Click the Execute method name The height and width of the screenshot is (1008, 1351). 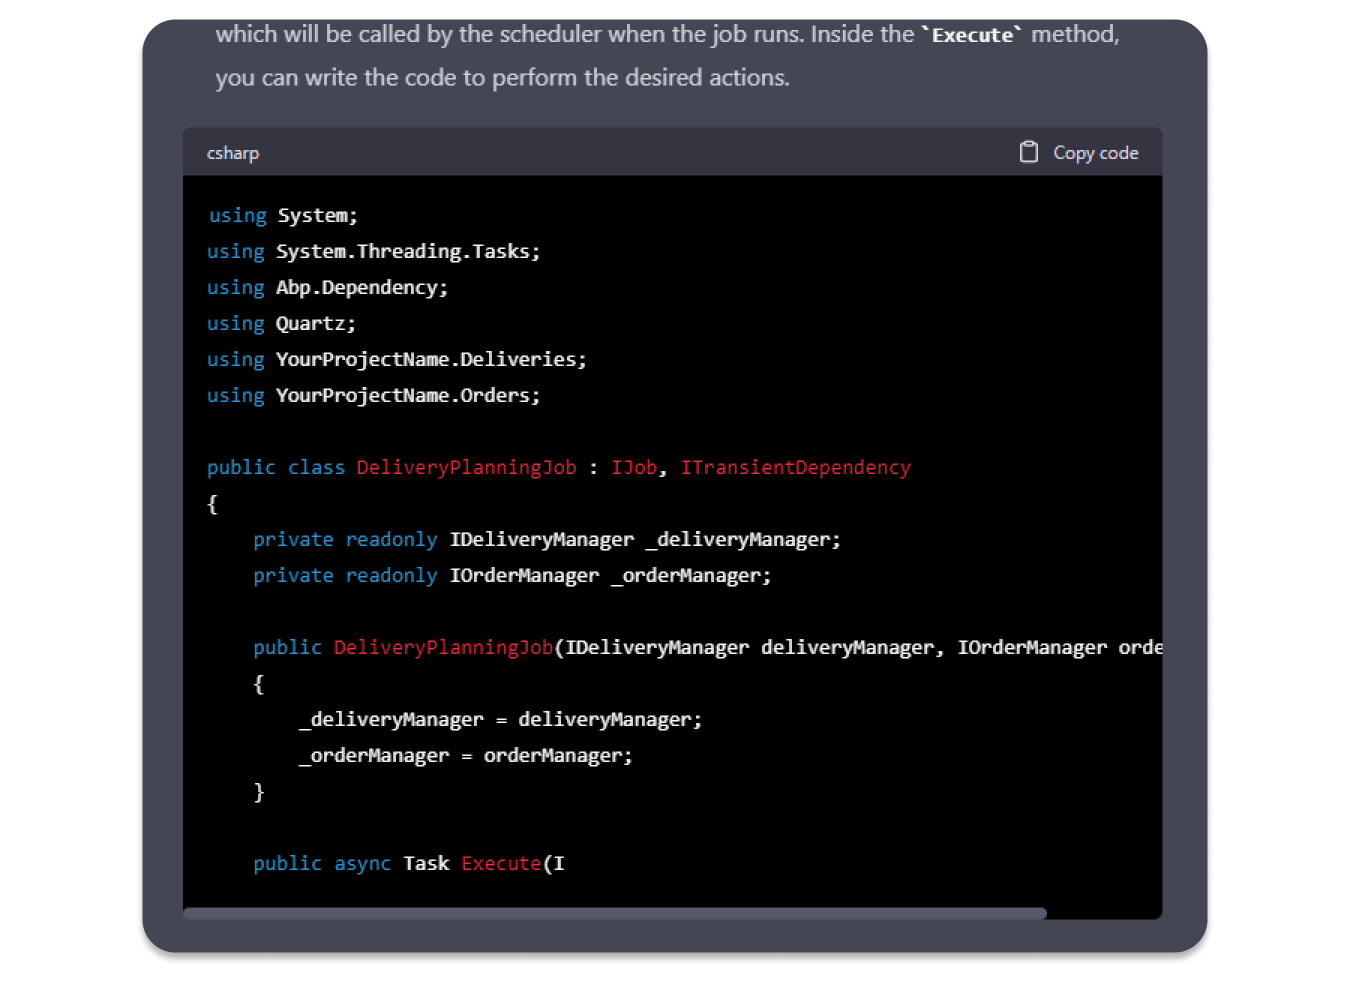[x=501, y=864]
